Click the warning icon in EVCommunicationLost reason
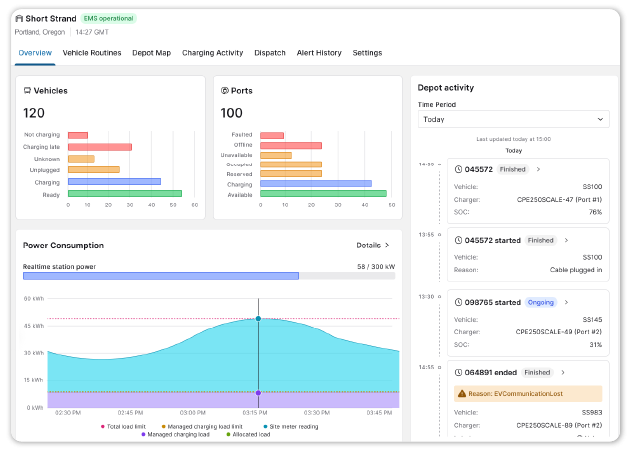Screen dimensions: 630x450 pos(460,394)
